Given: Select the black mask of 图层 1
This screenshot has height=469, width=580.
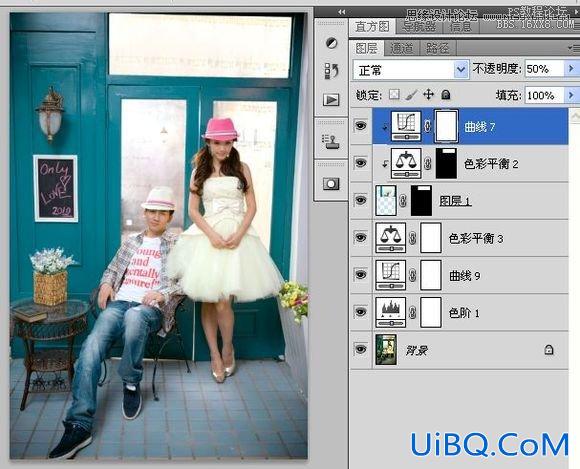Looking at the screenshot, I should (421, 200).
